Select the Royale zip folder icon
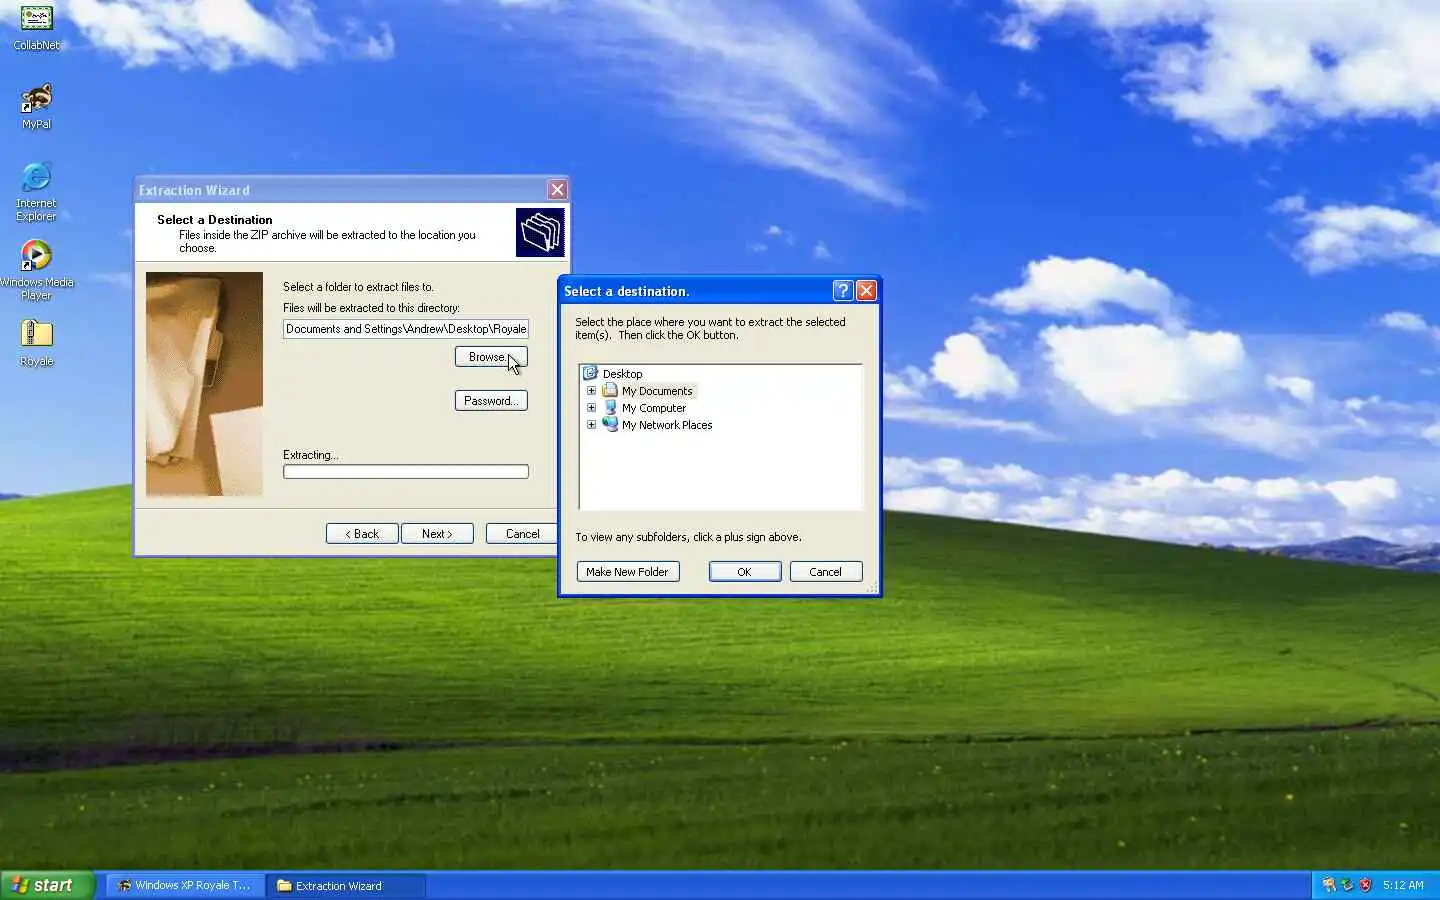Screen dimensions: 1440x900 pos(36,343)
